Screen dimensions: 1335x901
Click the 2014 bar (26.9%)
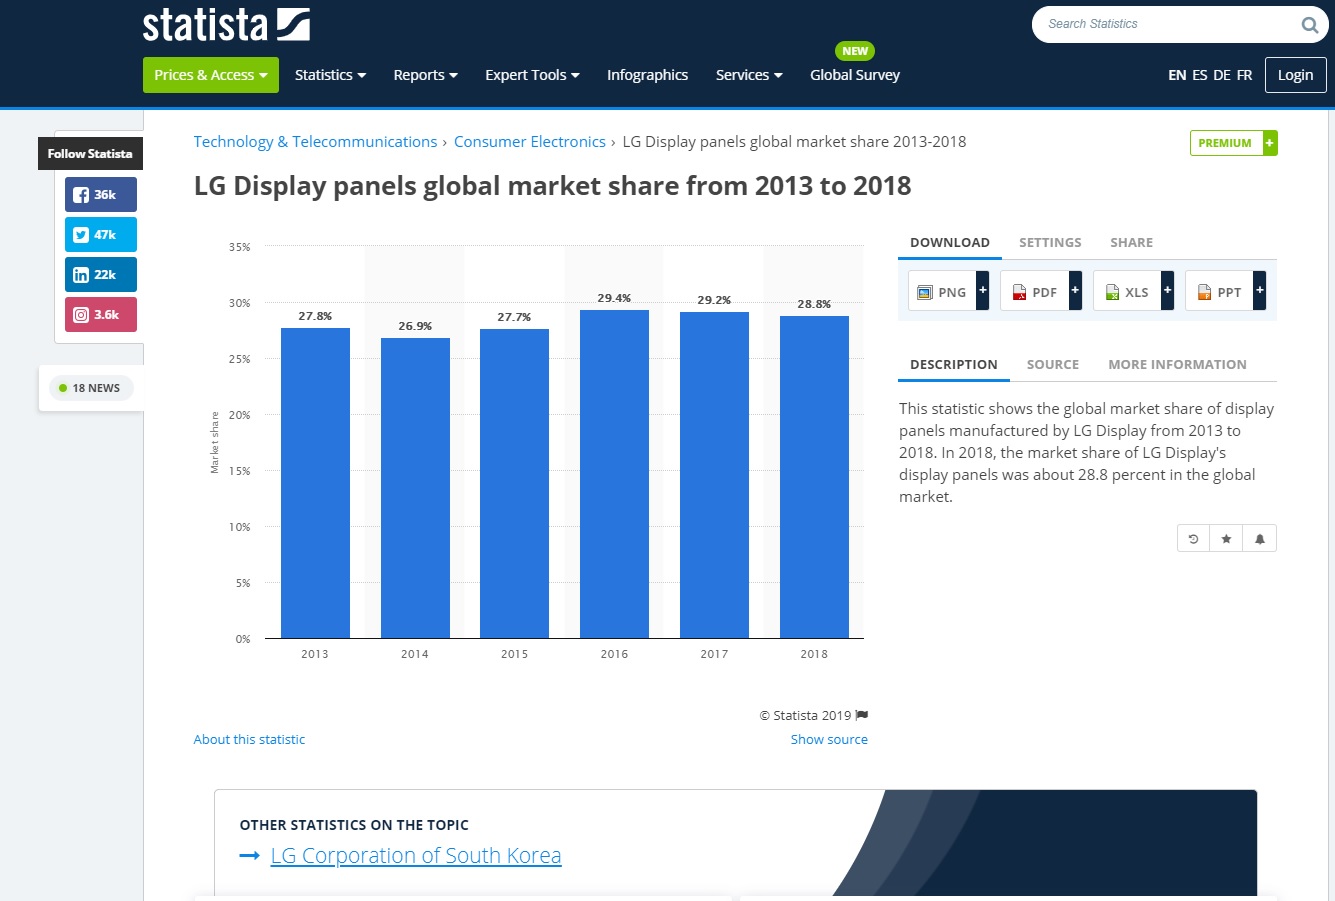click(x=415, y=488)
